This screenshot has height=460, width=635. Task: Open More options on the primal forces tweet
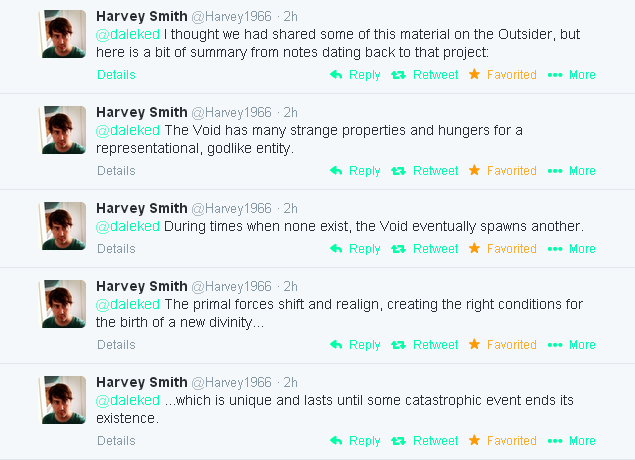[571, 345]
